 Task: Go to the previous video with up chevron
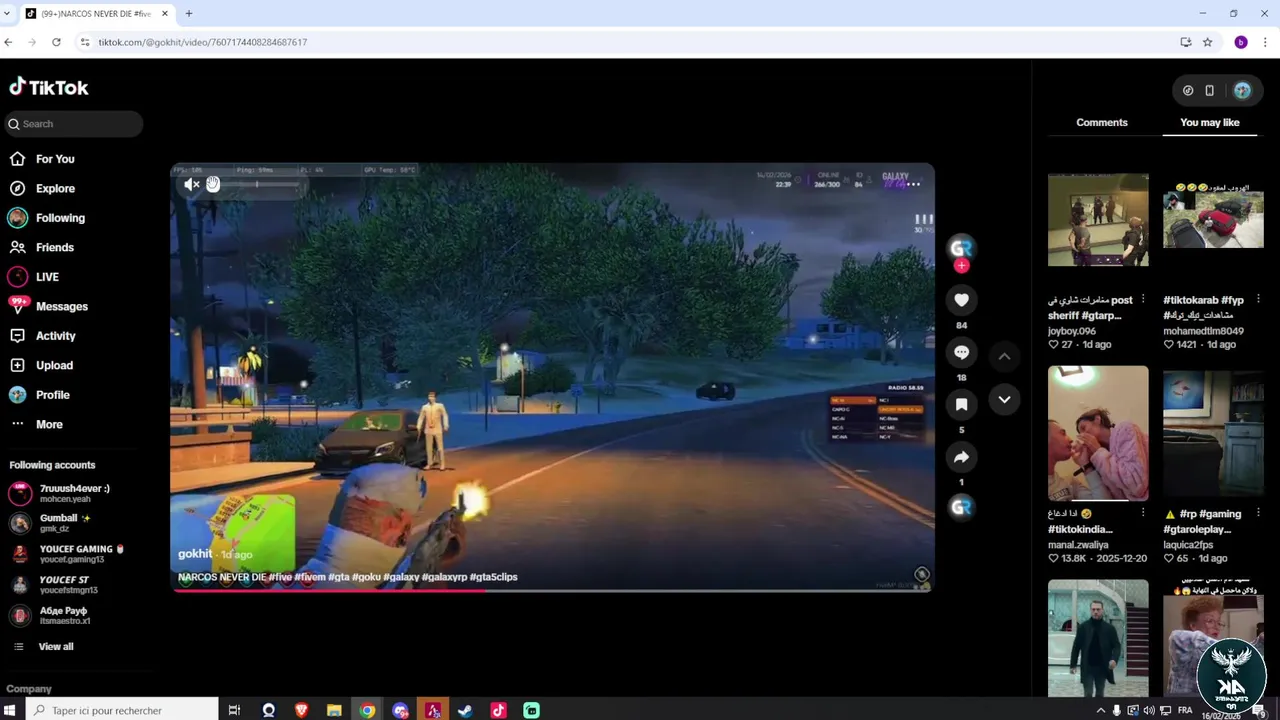[x=1004, y=356]
